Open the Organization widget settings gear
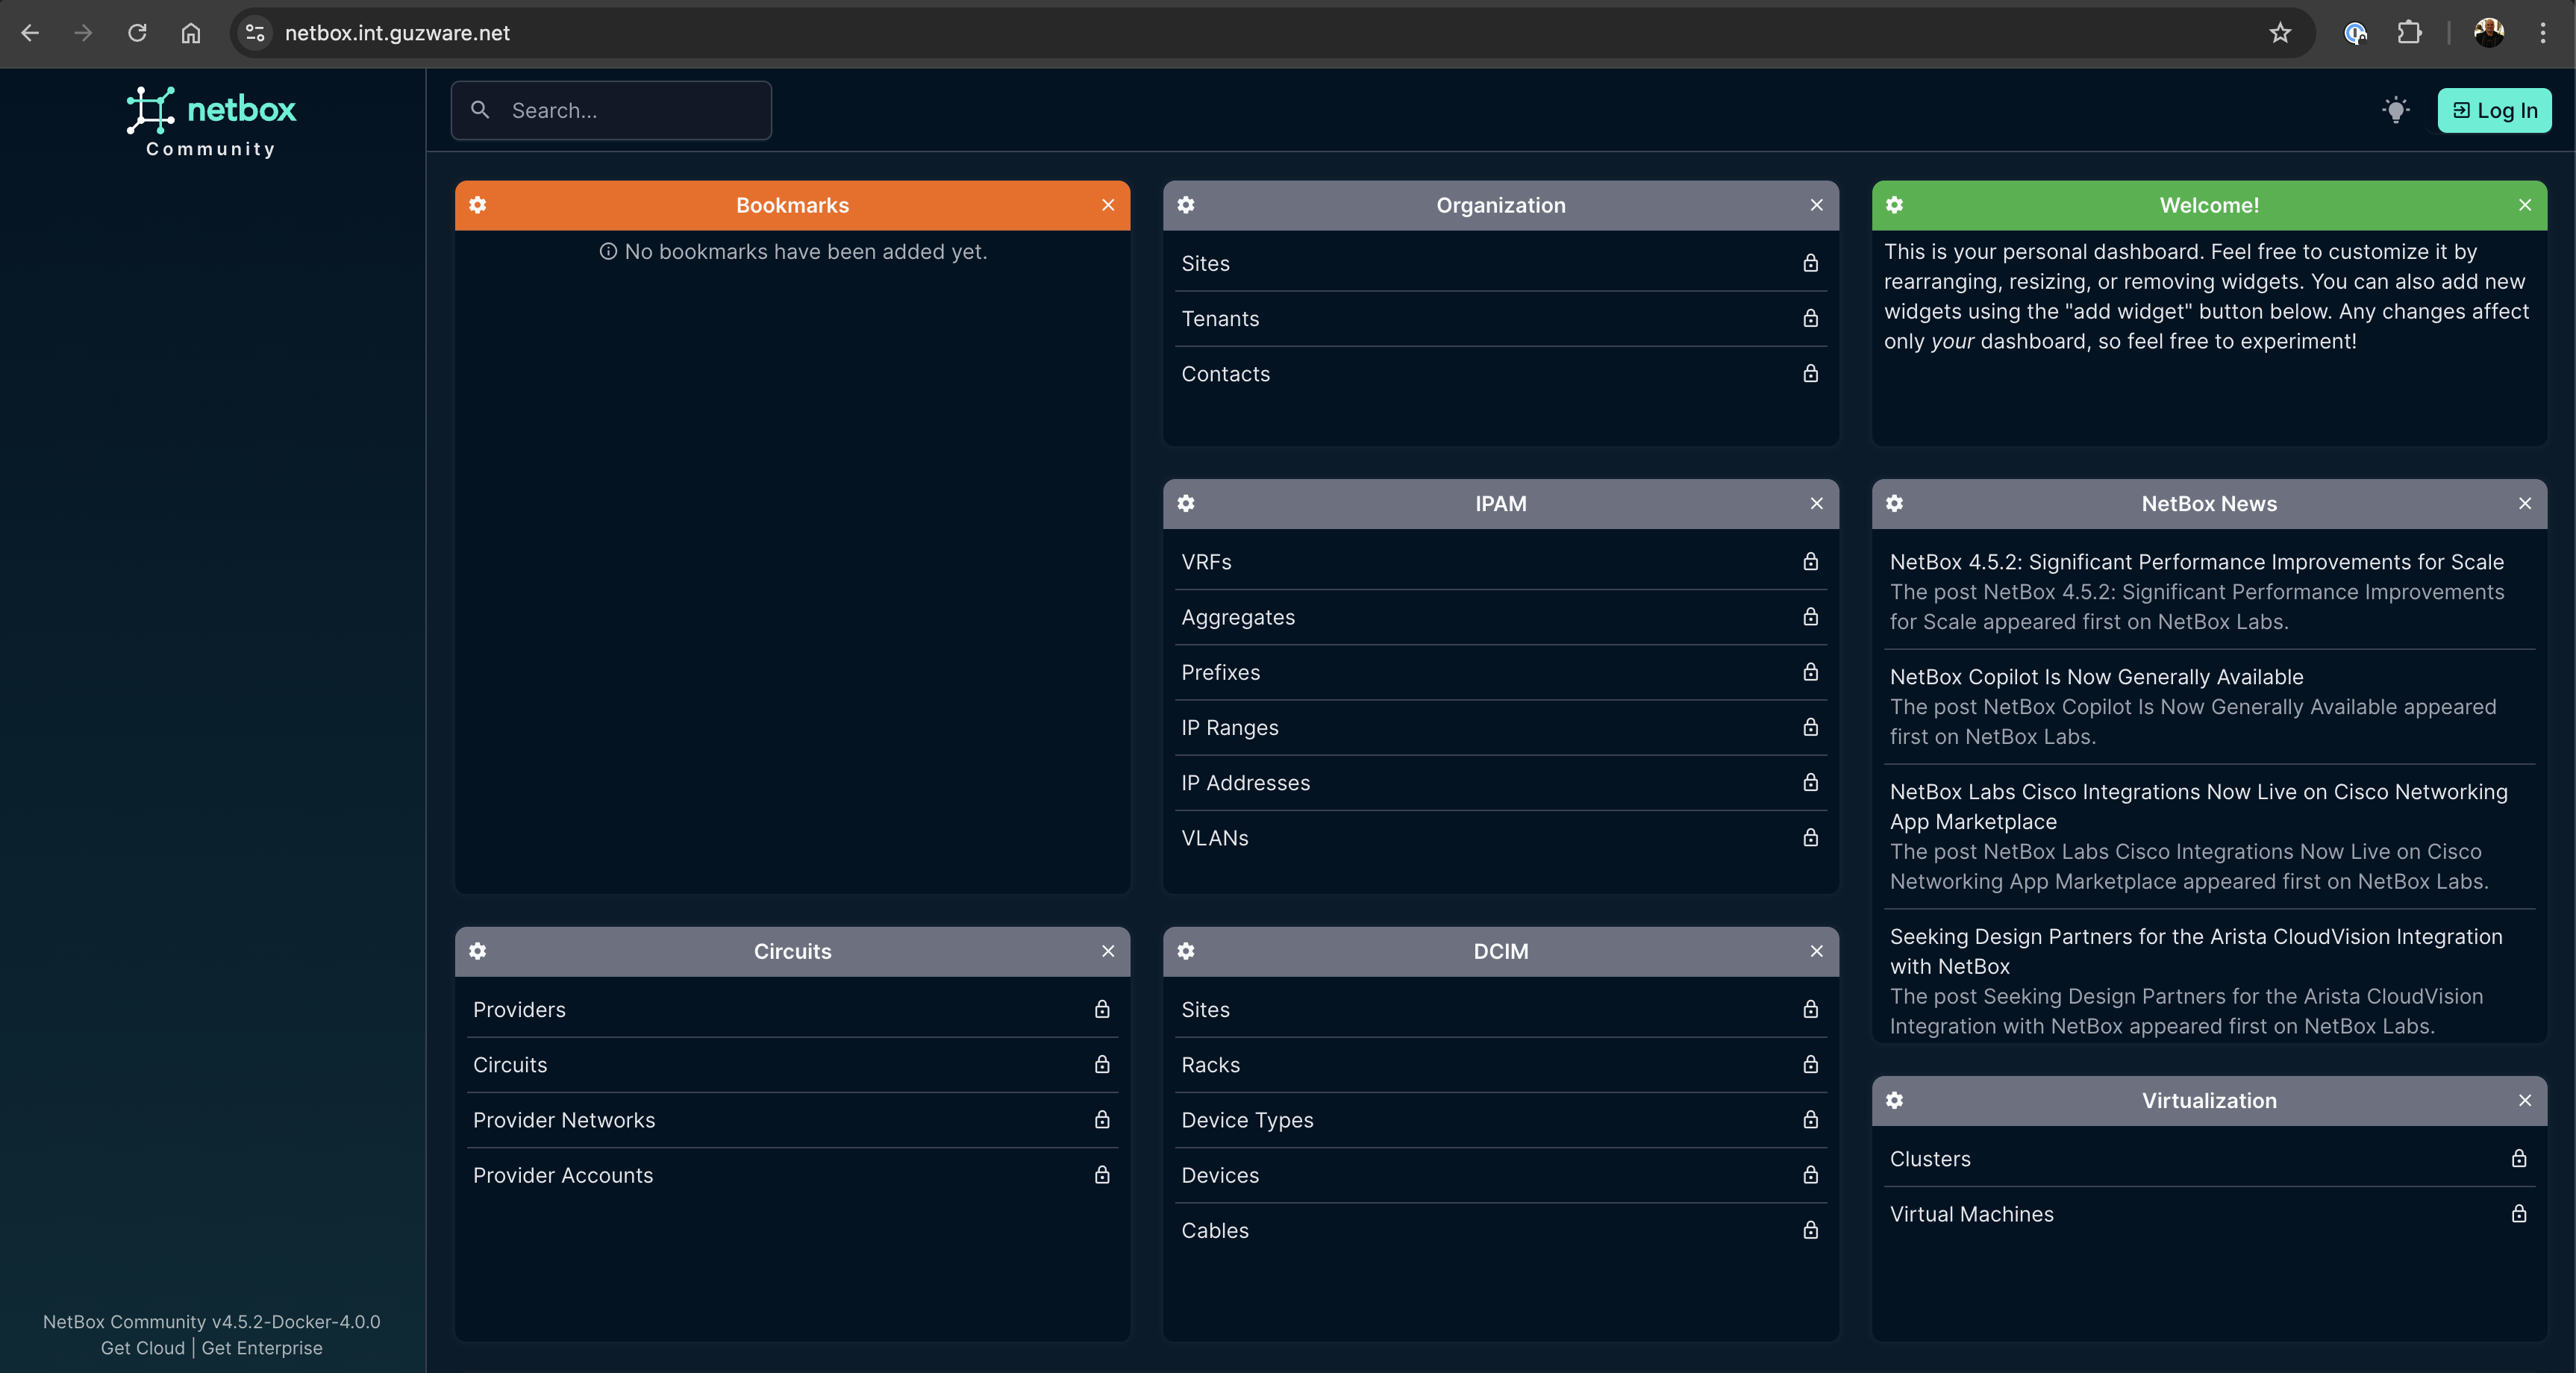The image size is (2576, 1373). (1186, 206)
